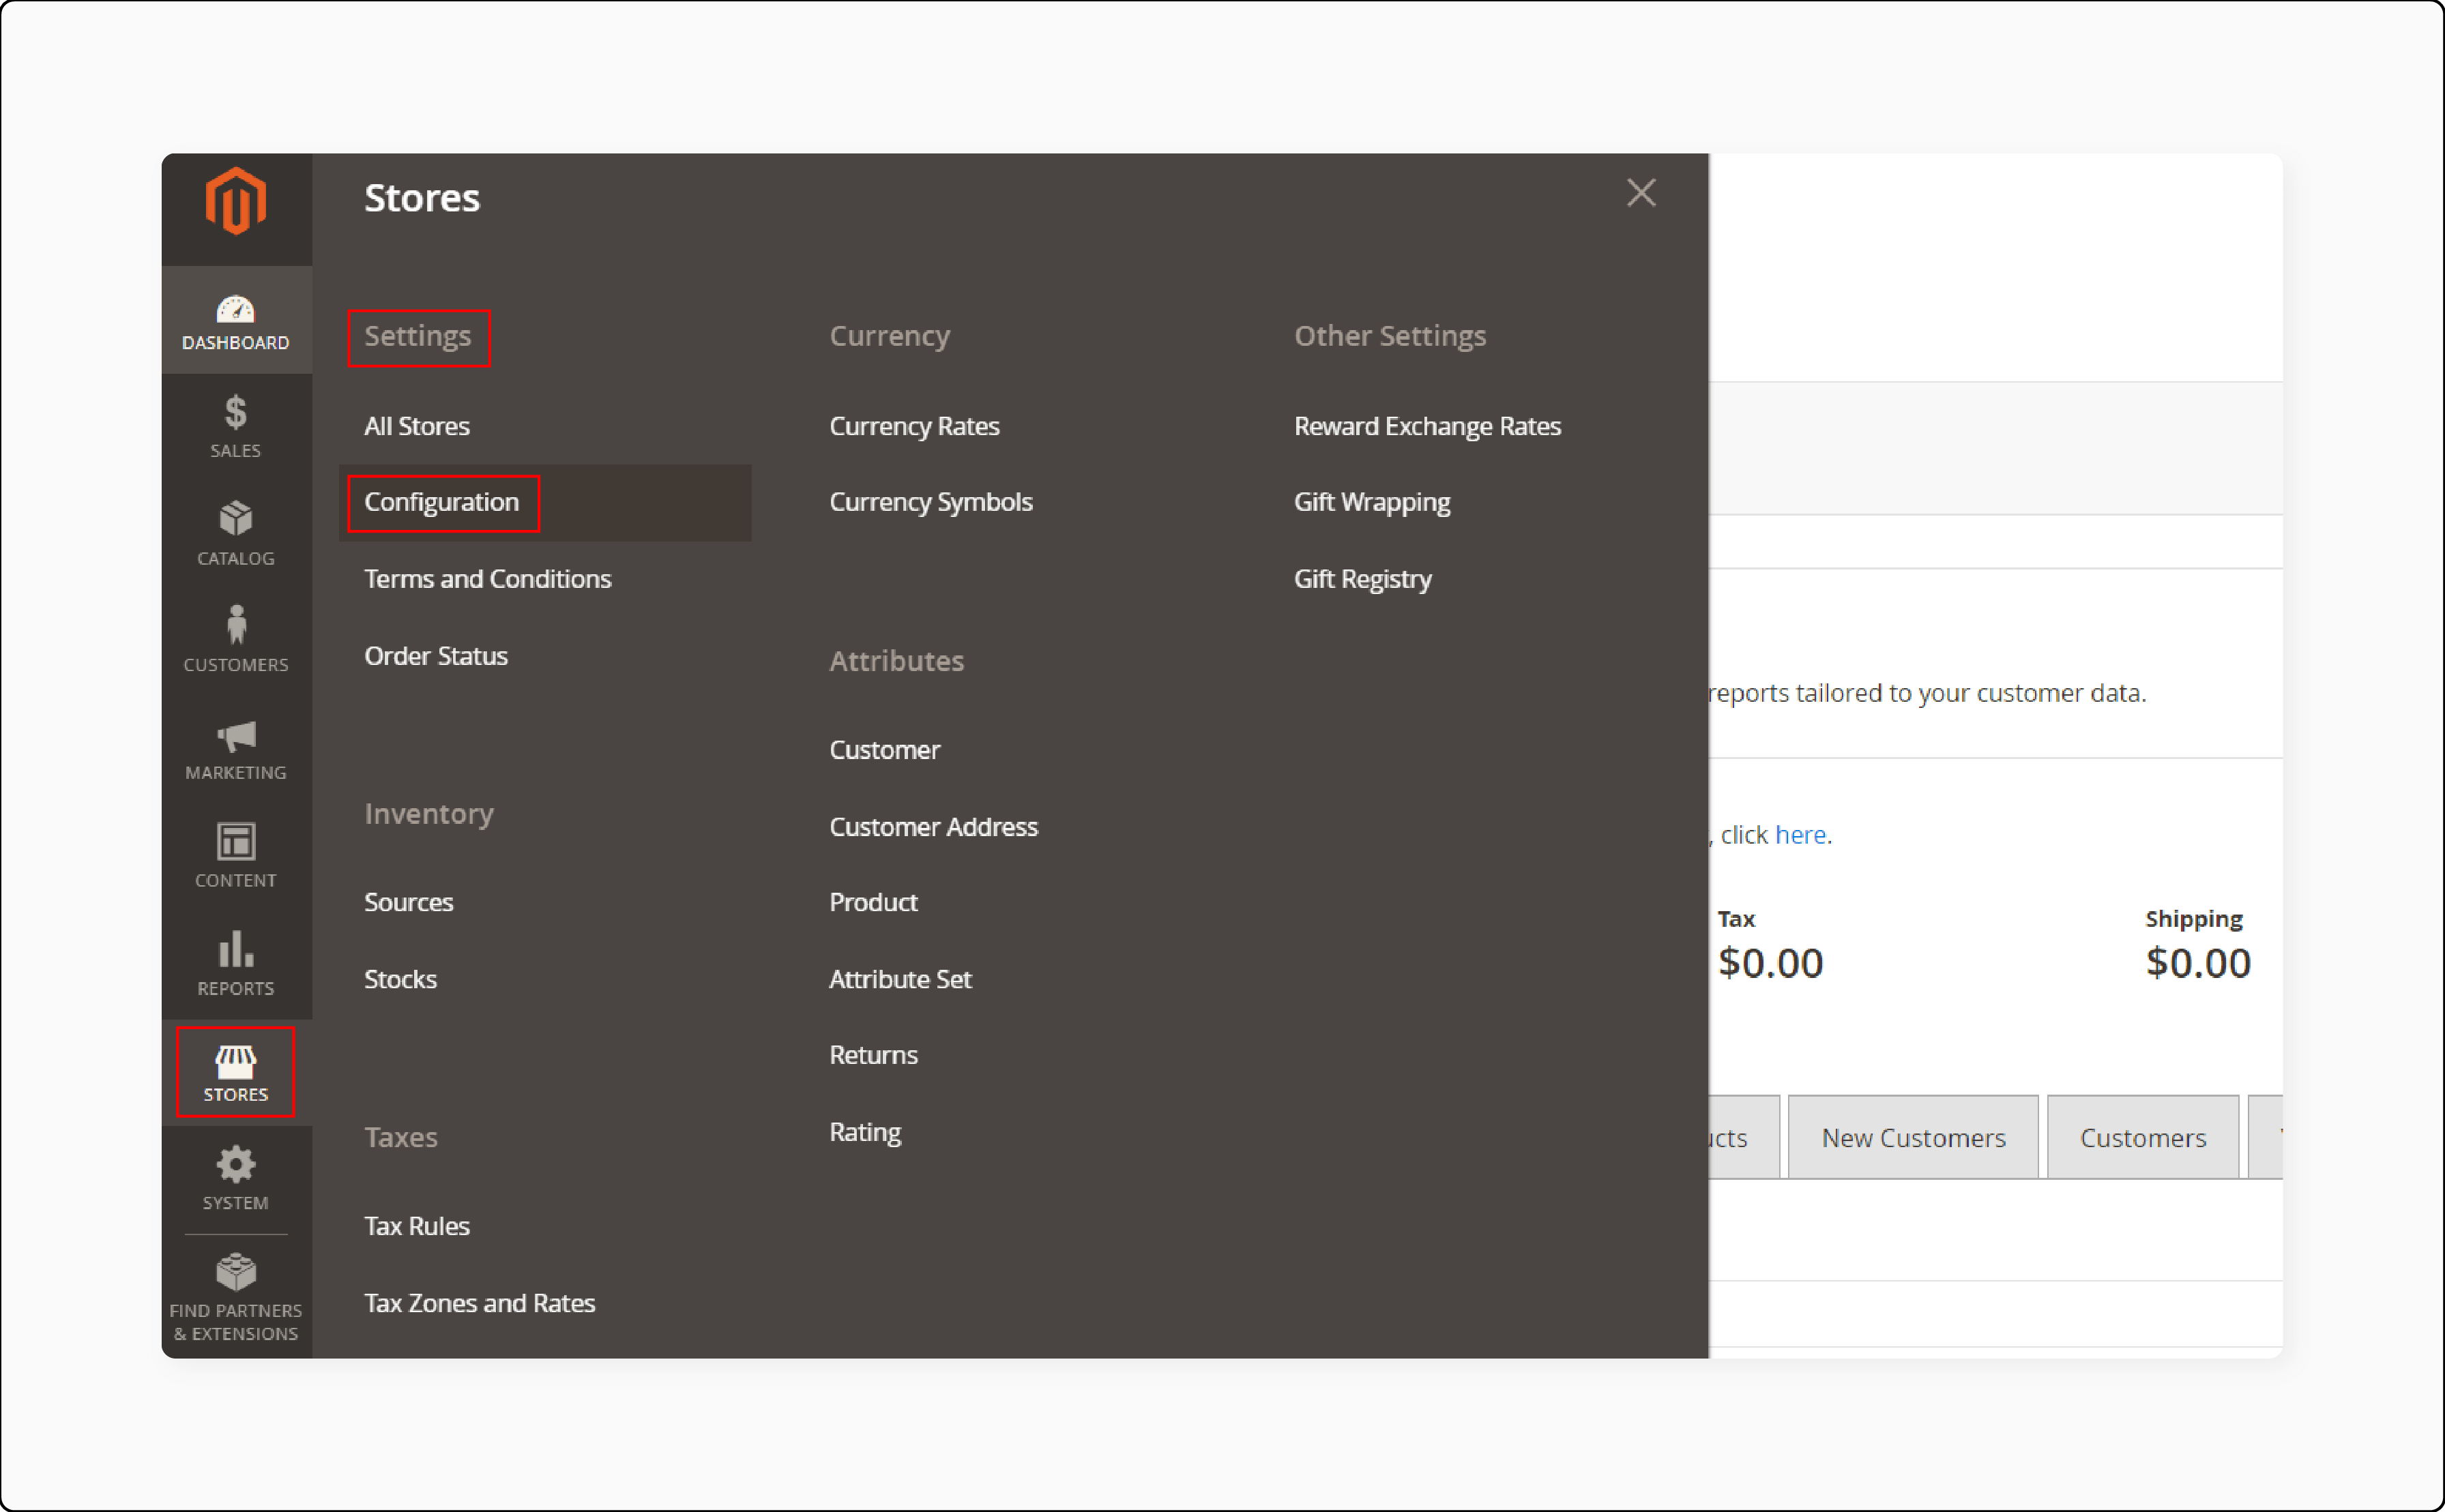Switch to the New Customers tab

(1913, 1138)
